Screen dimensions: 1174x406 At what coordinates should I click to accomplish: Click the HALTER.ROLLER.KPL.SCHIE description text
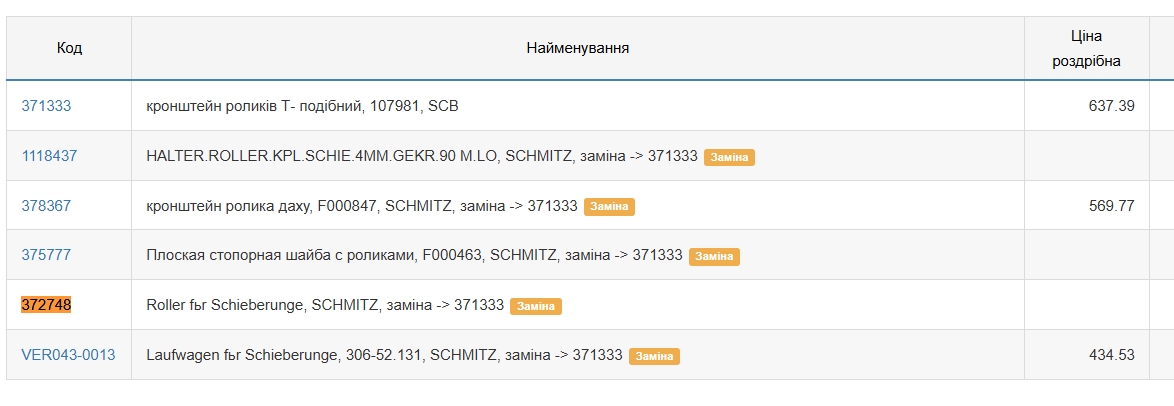pos(422,155)
